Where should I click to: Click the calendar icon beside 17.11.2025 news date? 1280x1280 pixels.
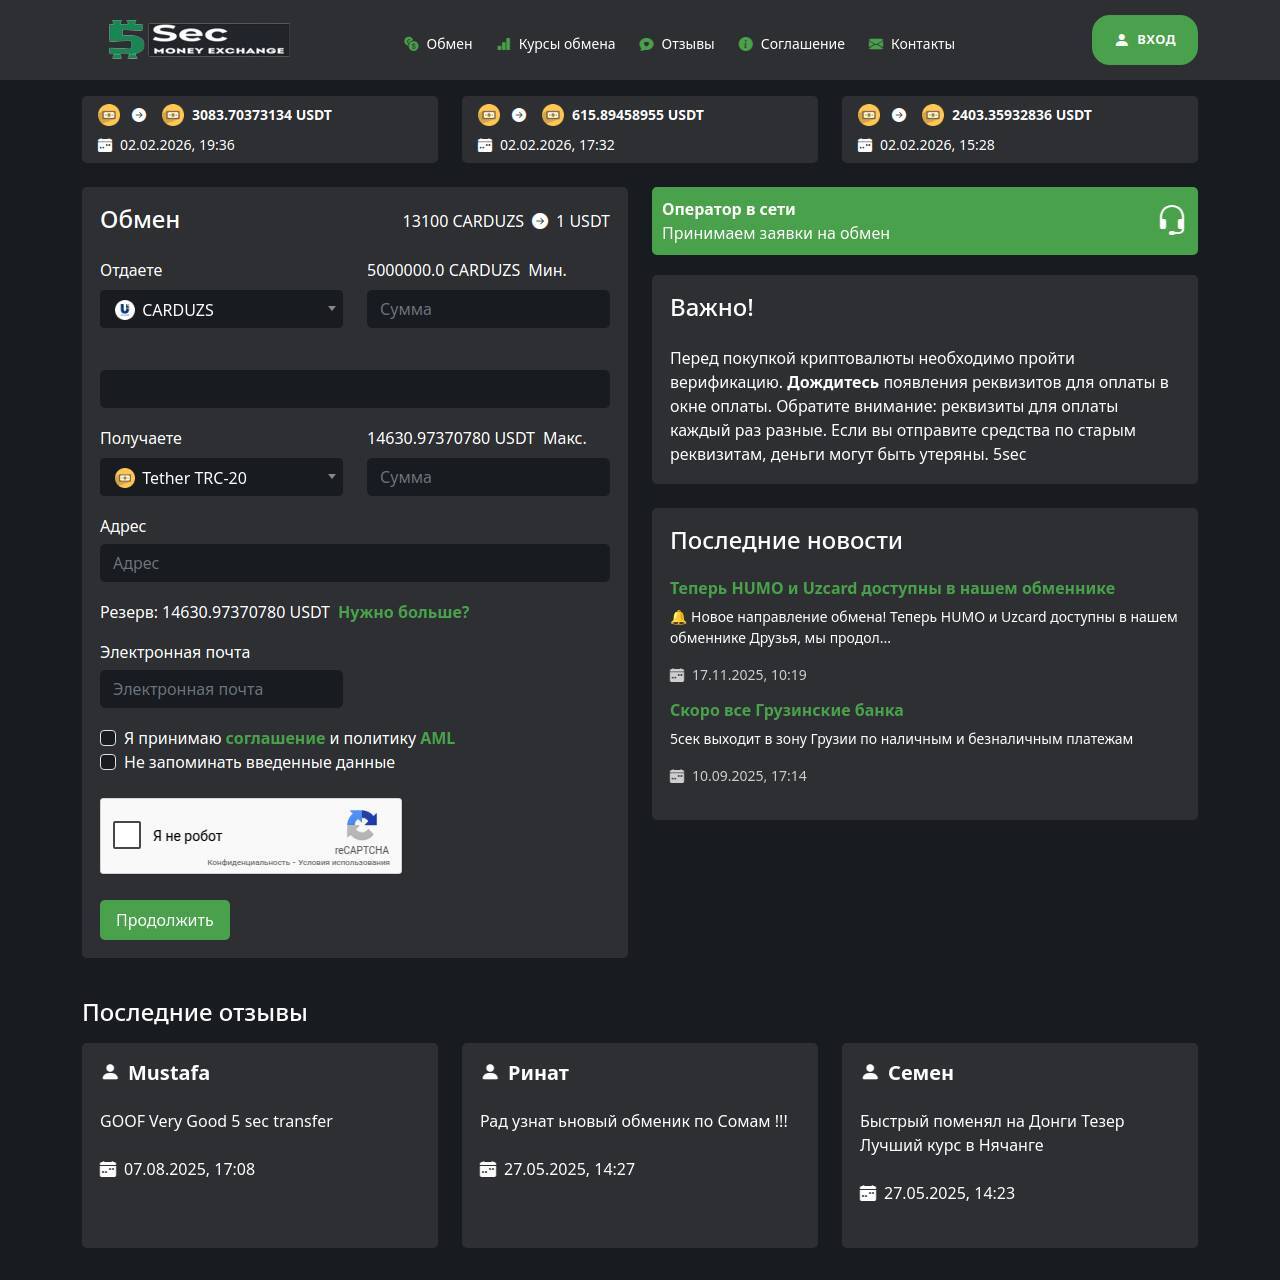pos(677,675)
